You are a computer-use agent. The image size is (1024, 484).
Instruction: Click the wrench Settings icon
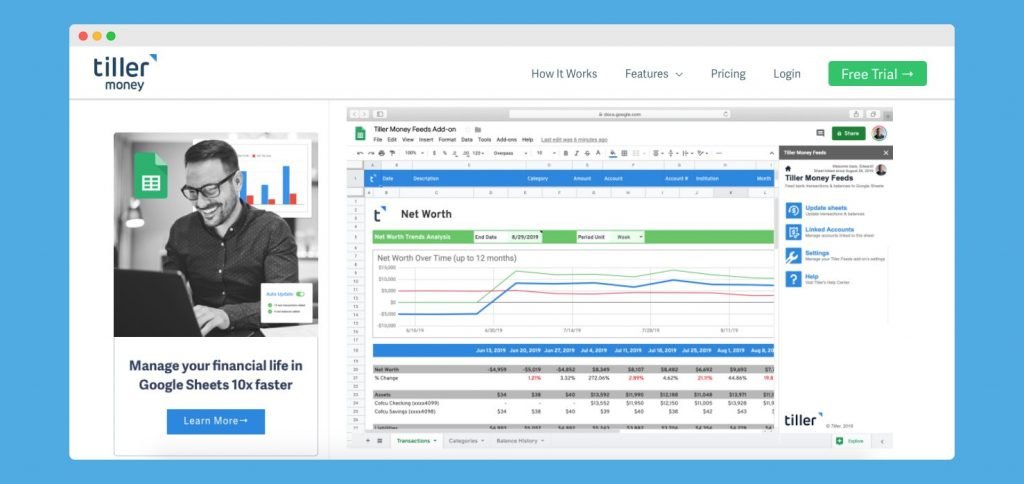(x=793, y=256)
